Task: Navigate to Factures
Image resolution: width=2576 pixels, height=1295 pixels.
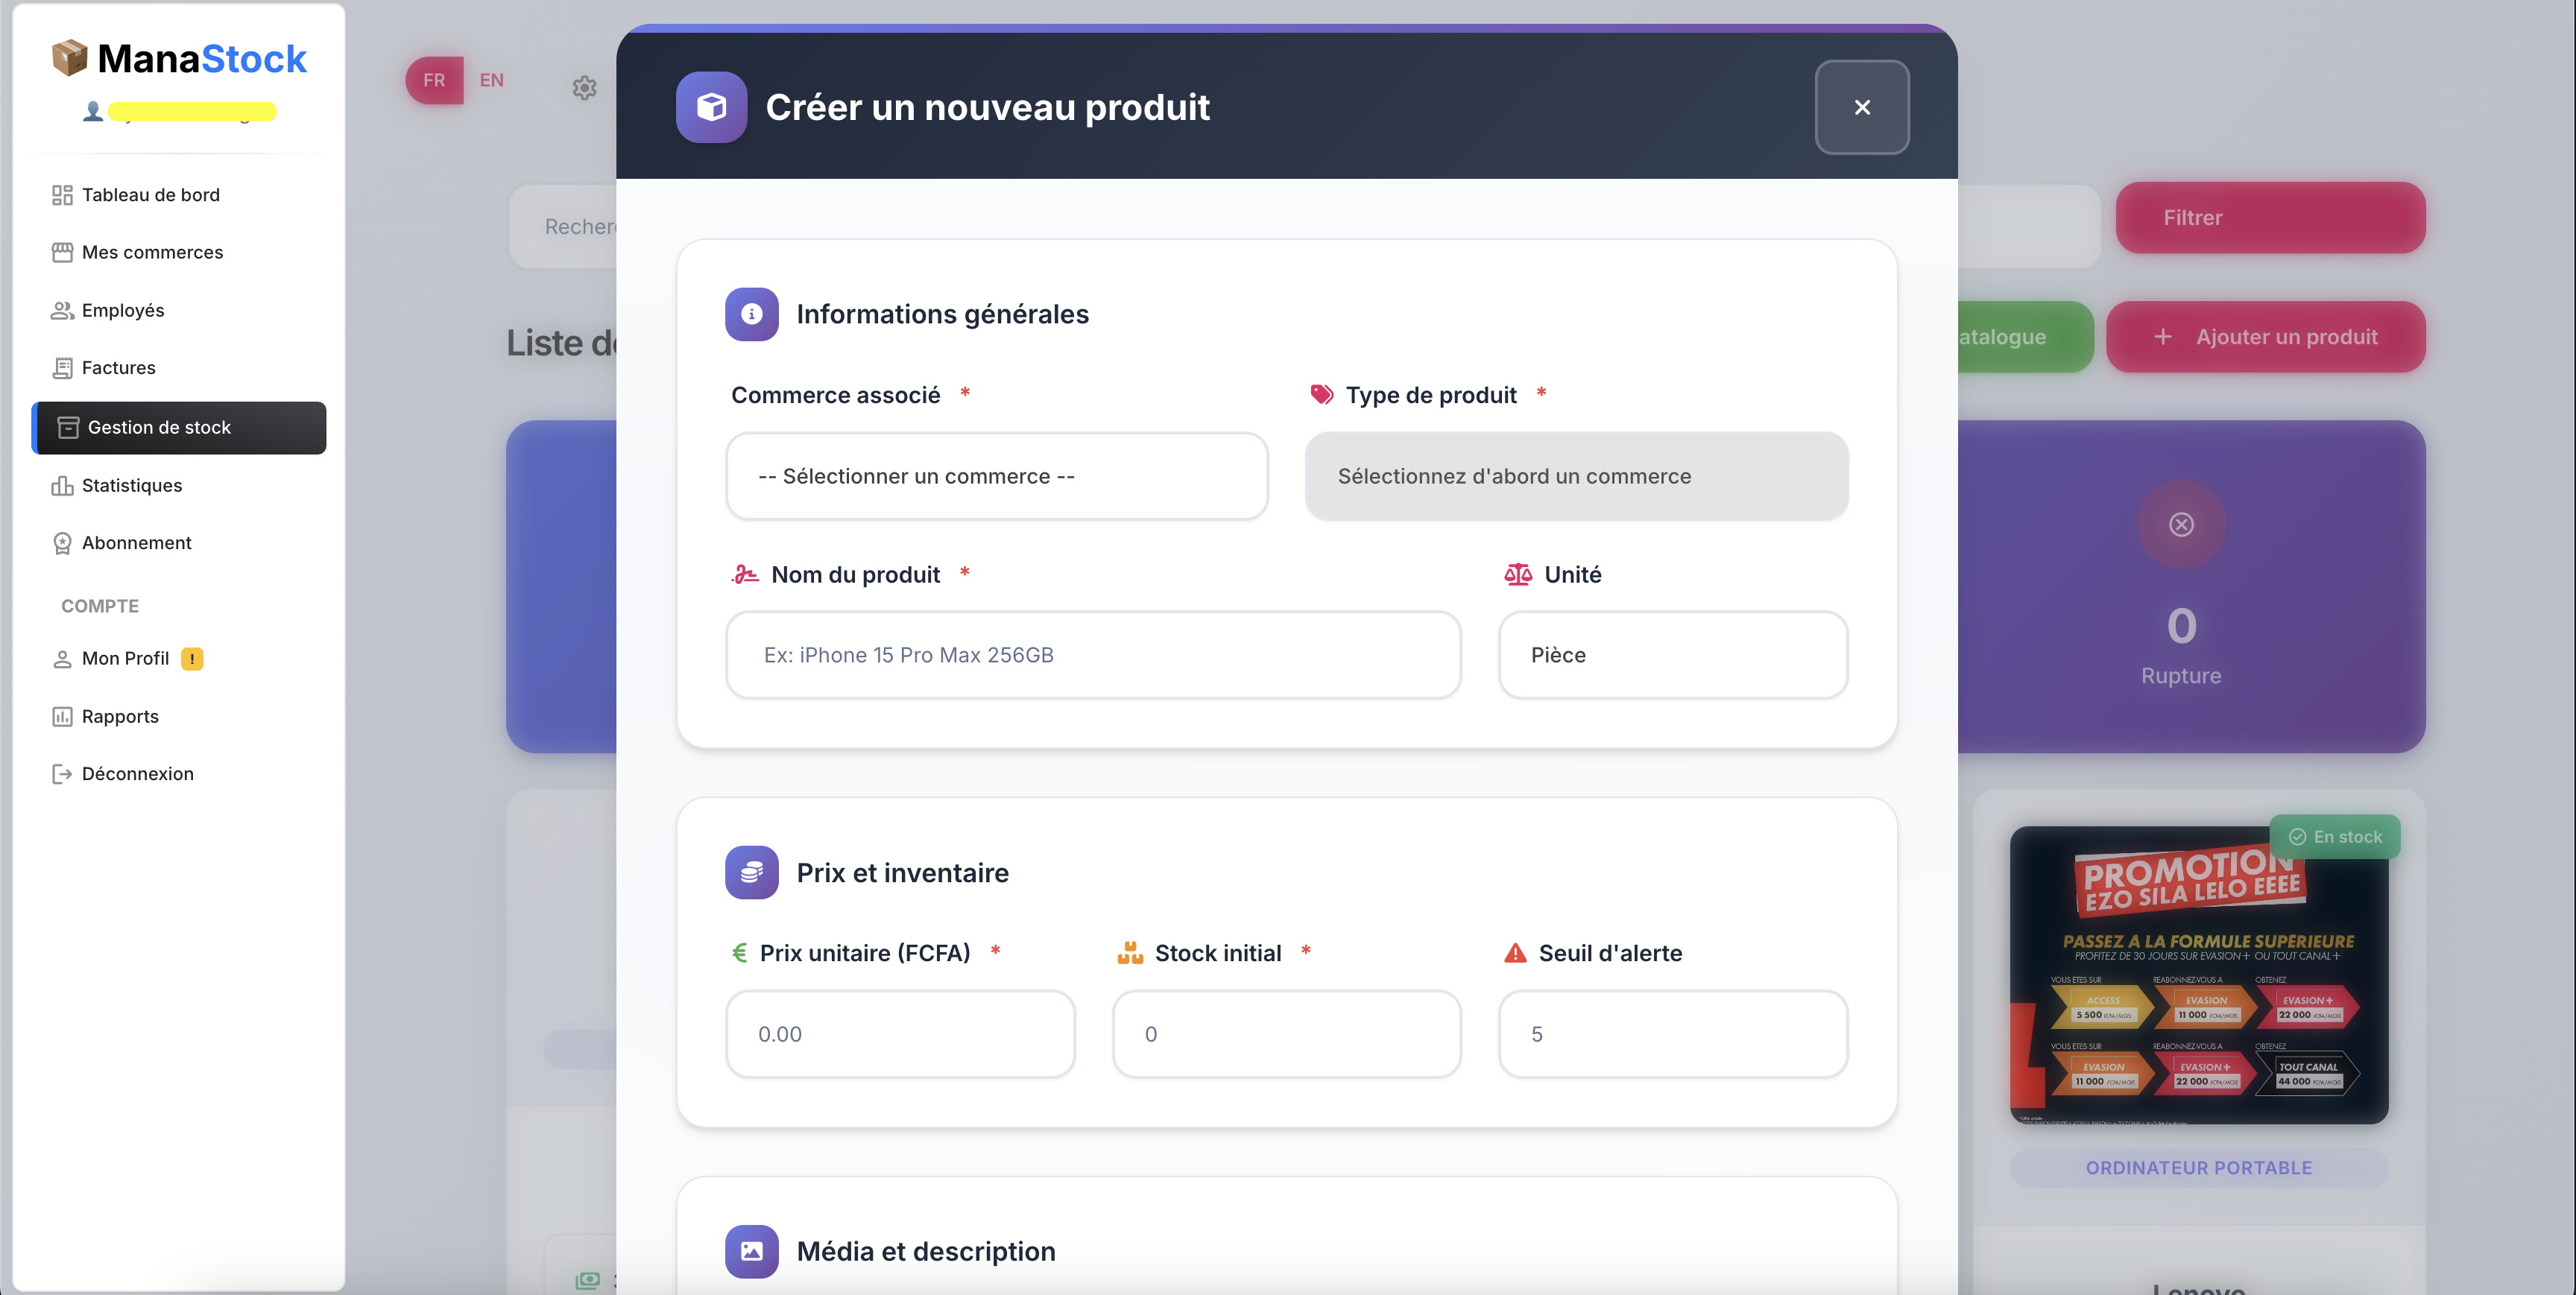Action: pos(178,368)
